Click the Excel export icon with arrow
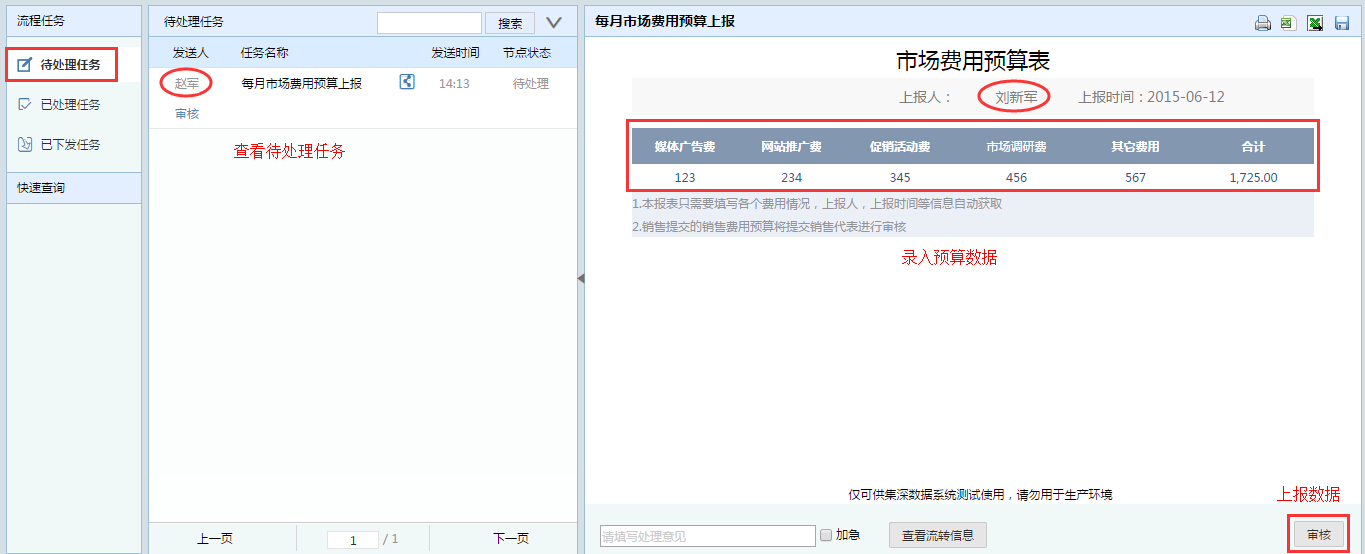 [x=1316, y=23]
